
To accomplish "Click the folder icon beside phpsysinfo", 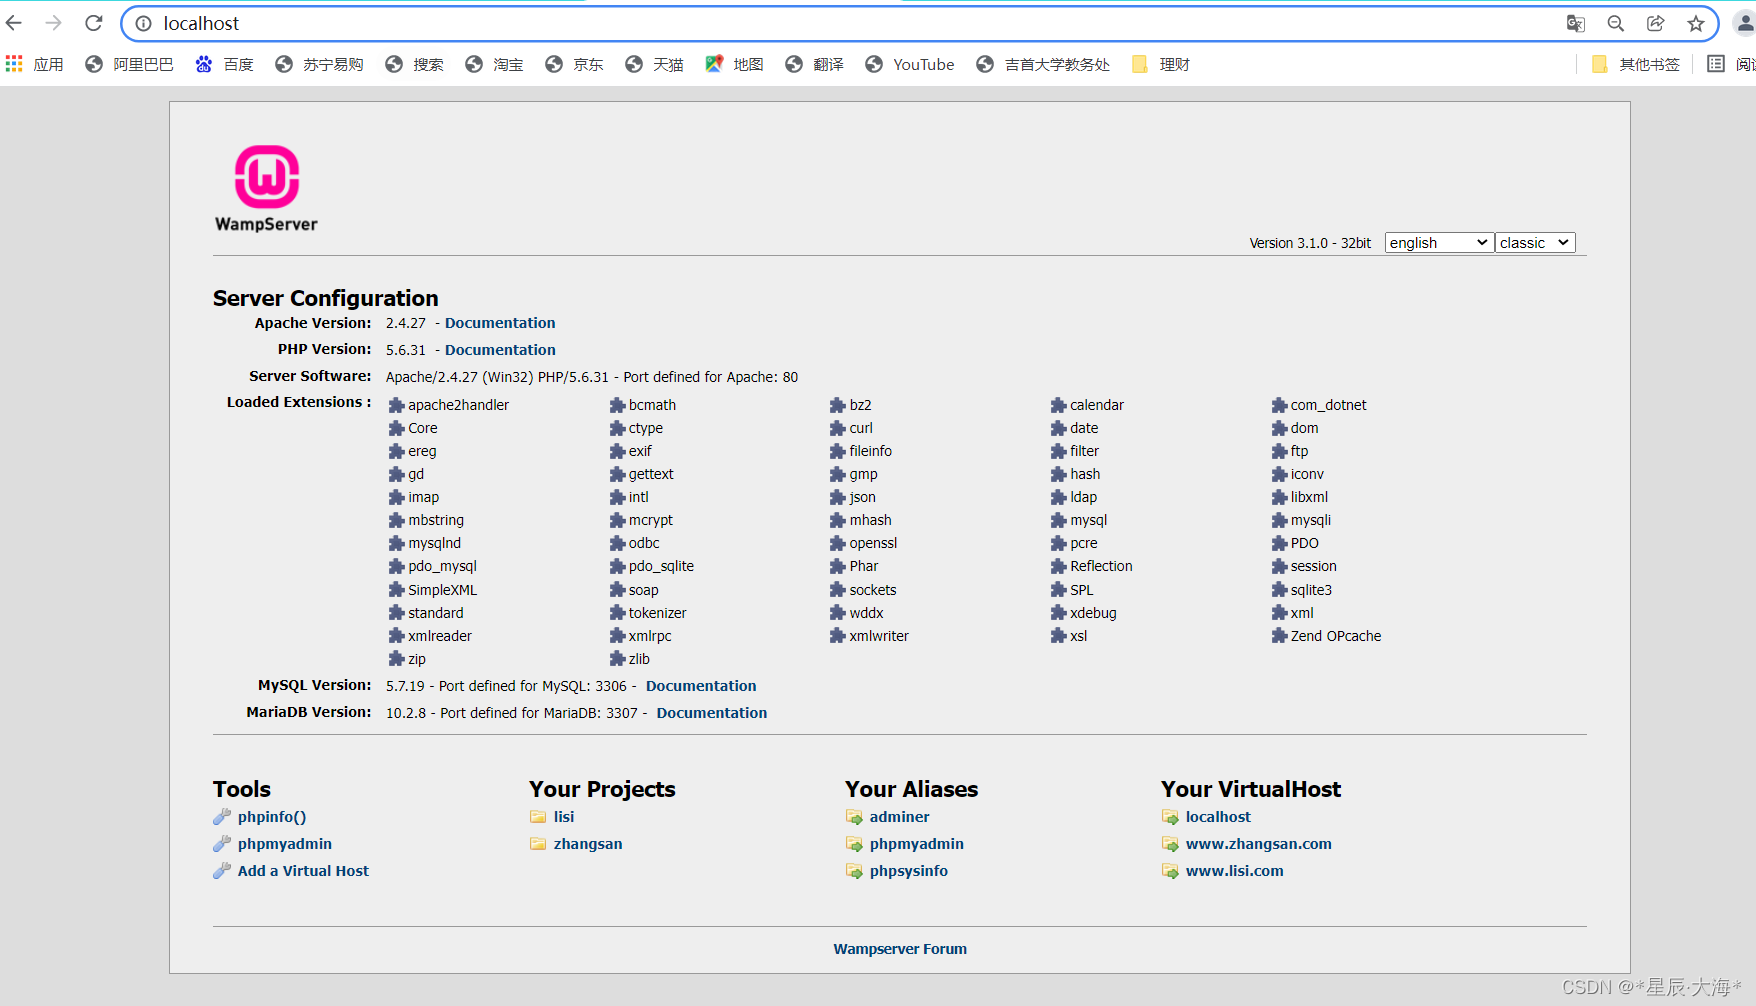I will [x=854, y=871].
